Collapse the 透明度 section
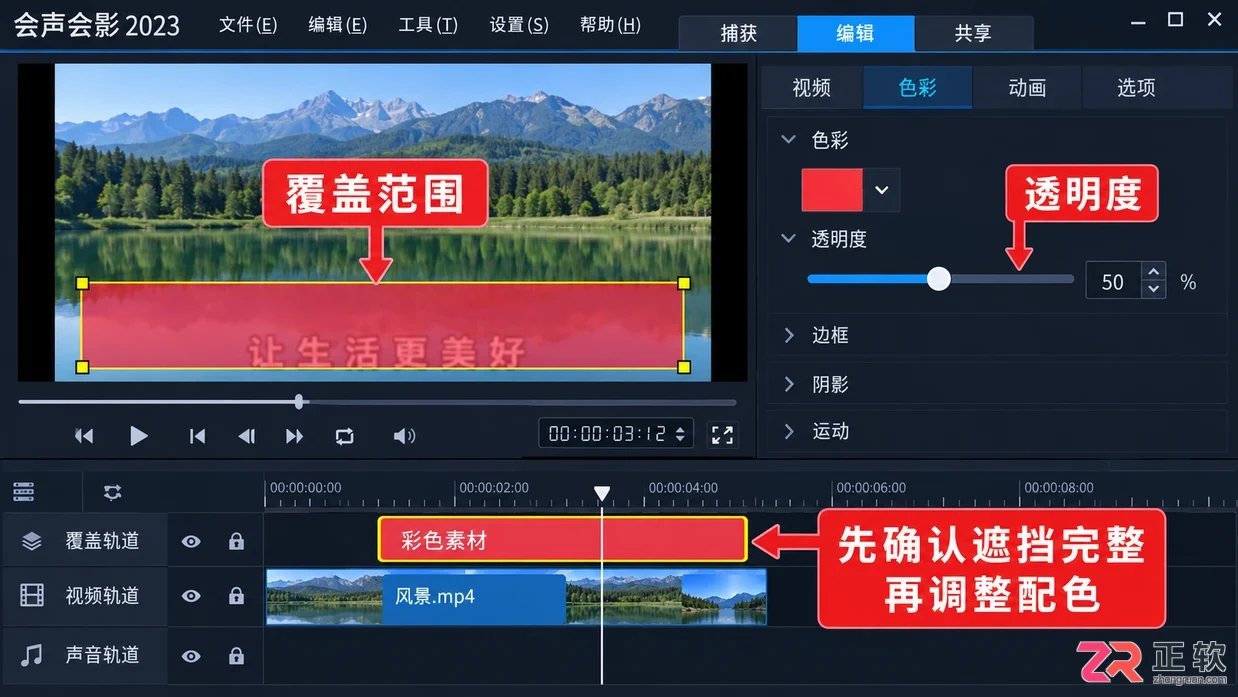The image size is (1238, 697). 789,239
